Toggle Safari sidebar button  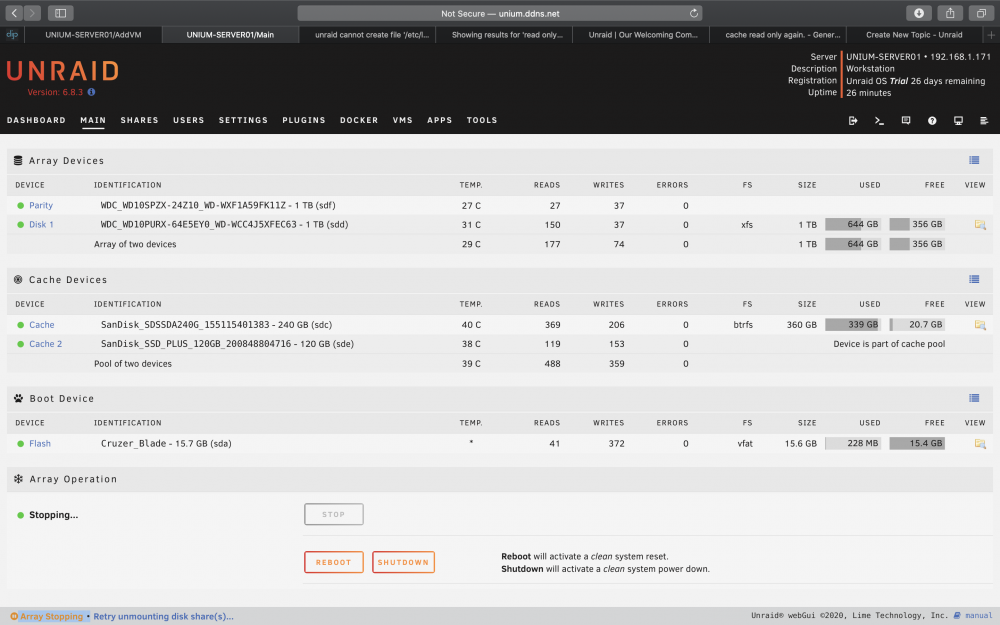tap(61, 13)
